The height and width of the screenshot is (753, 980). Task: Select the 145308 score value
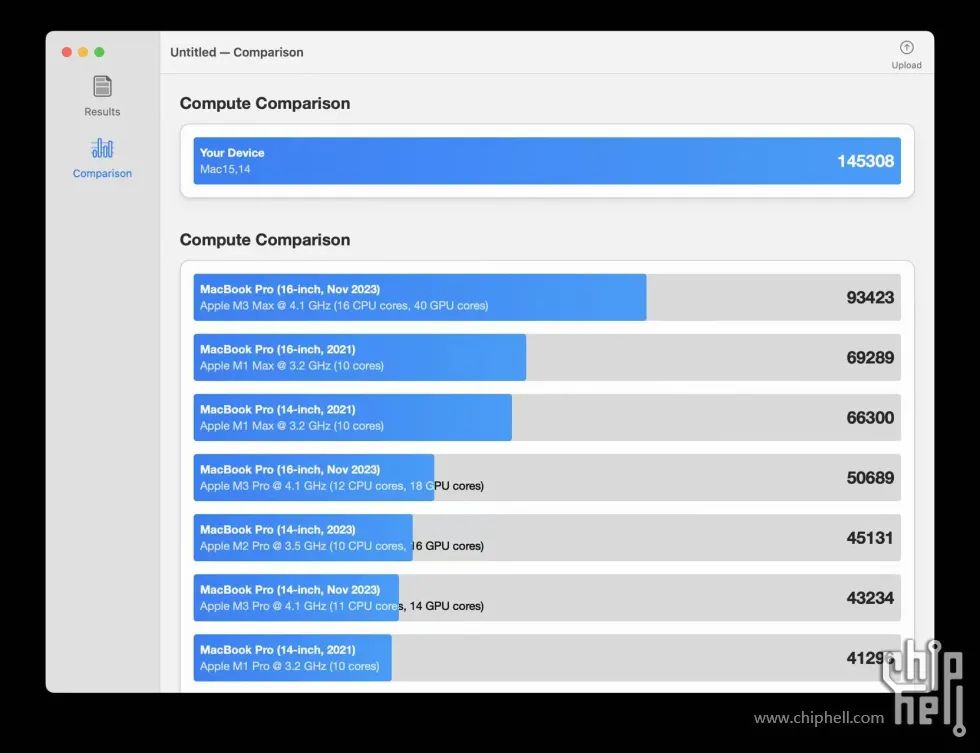click(866, 161)
